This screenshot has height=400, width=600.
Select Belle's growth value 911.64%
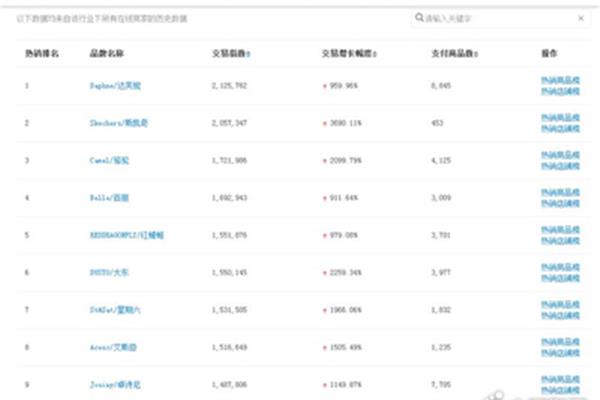344,198
